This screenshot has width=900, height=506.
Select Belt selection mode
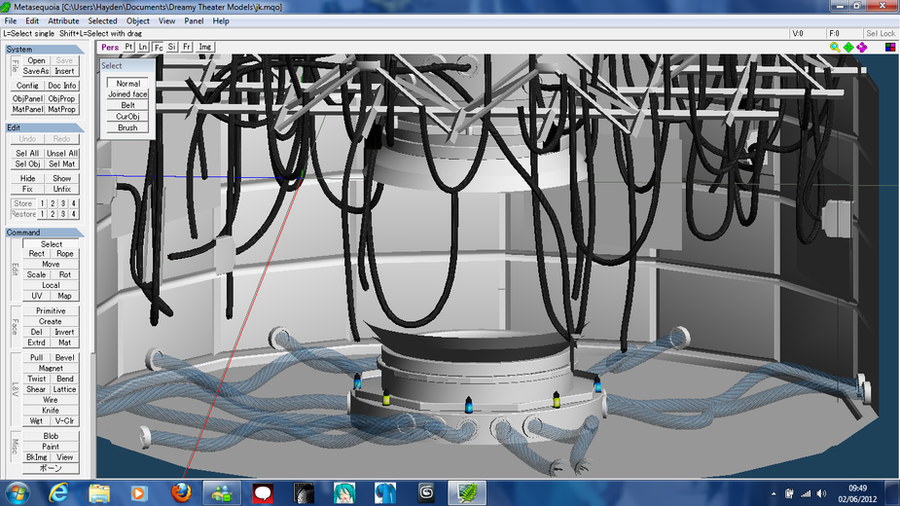pos(127,105)
